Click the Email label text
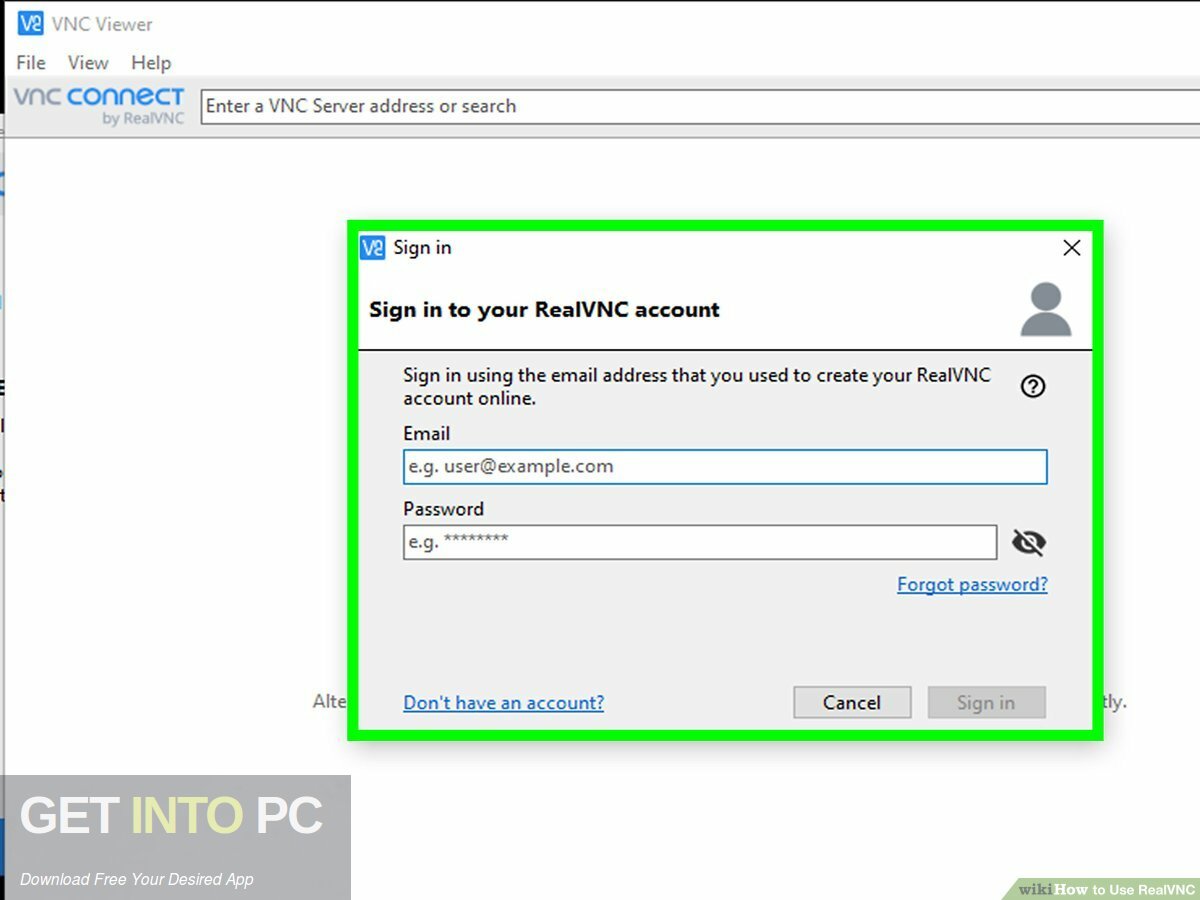Image resolution: width=1200 pixels, height=900 pixels. 426,433
